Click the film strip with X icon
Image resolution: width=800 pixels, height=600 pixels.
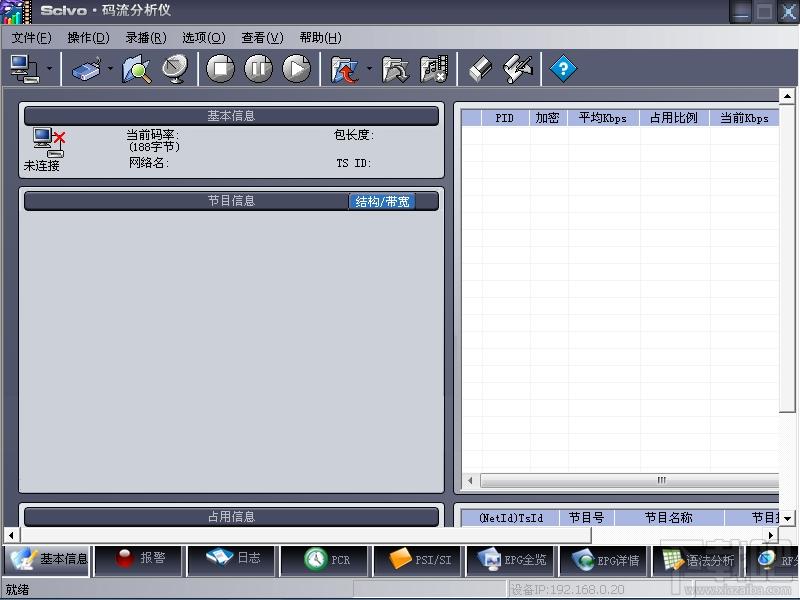pos(434,68)
